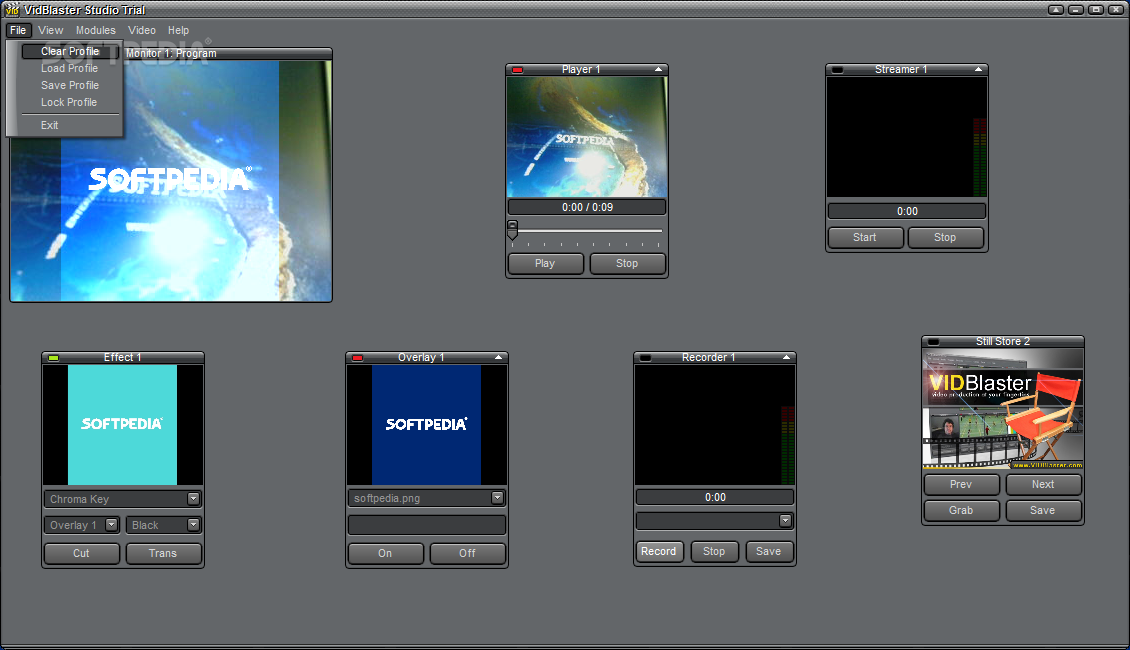1130x650 pixels.
Task: Toggle the indicator light on Still Store 2
Action: (933, 342)
